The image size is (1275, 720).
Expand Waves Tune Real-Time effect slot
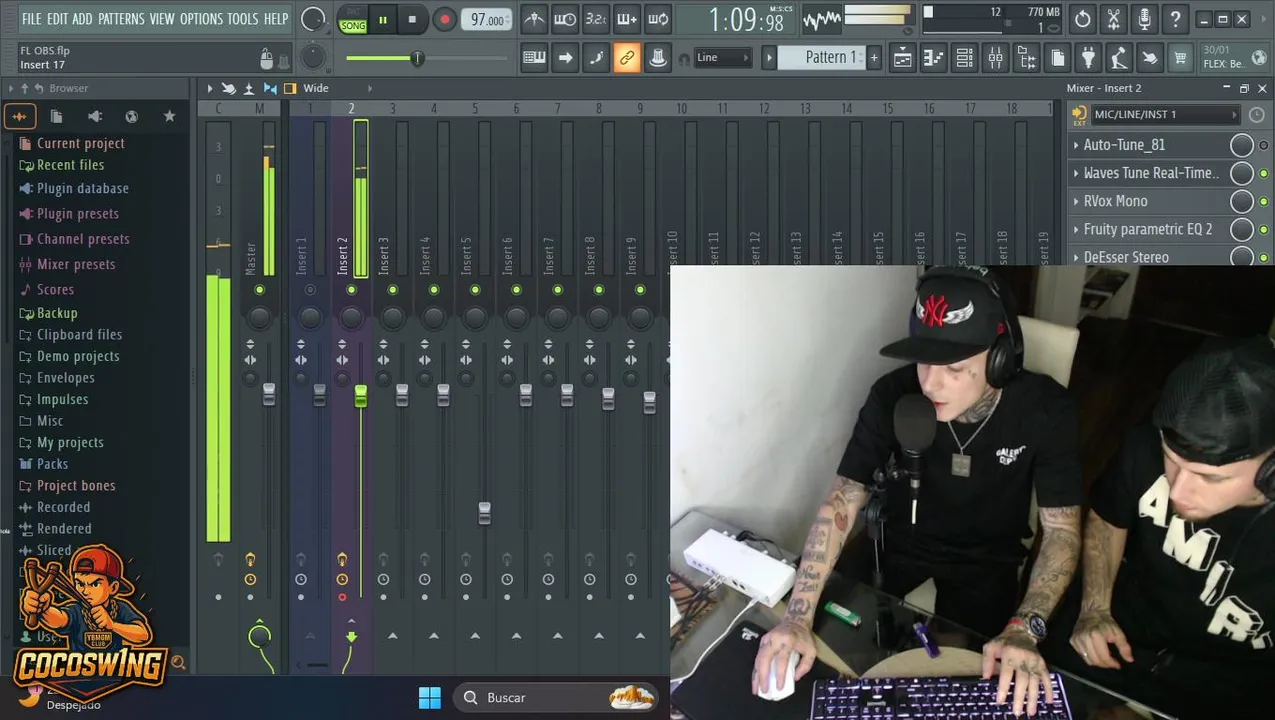pyautogui.click(x=1076, y=173)
